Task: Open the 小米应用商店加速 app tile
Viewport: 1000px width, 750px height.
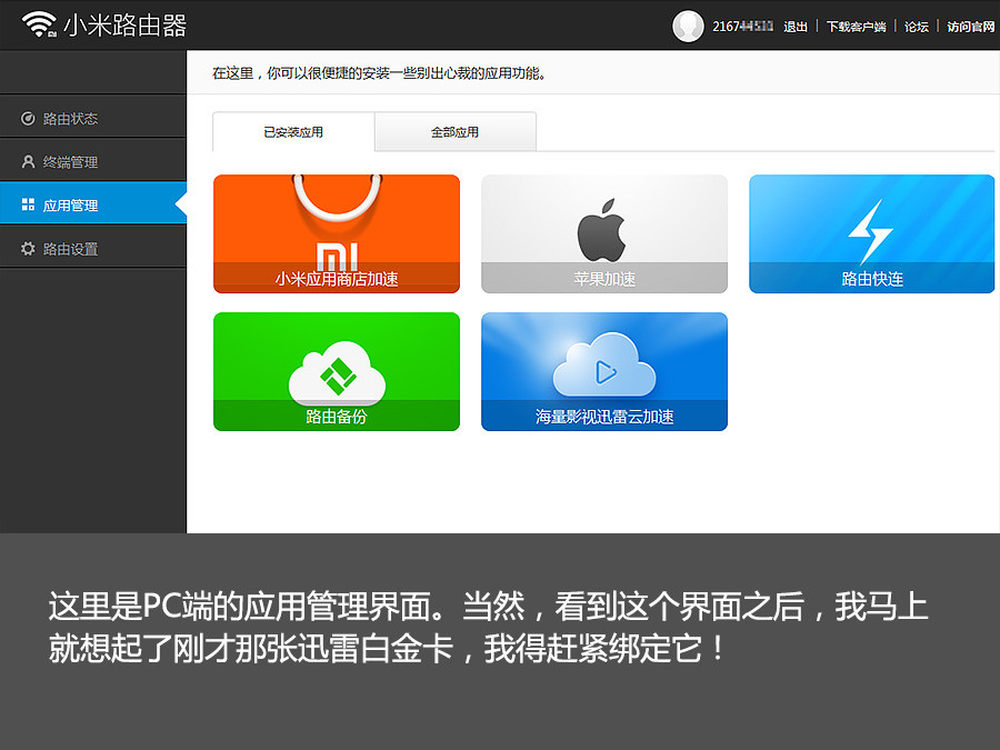Action: [x=336, y=234]
